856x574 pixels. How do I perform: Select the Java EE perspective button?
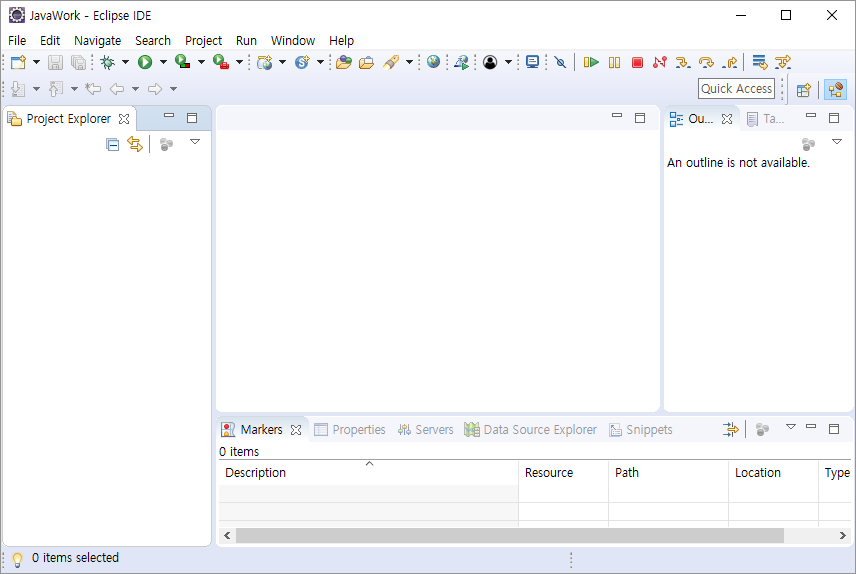tap(835, 90)
